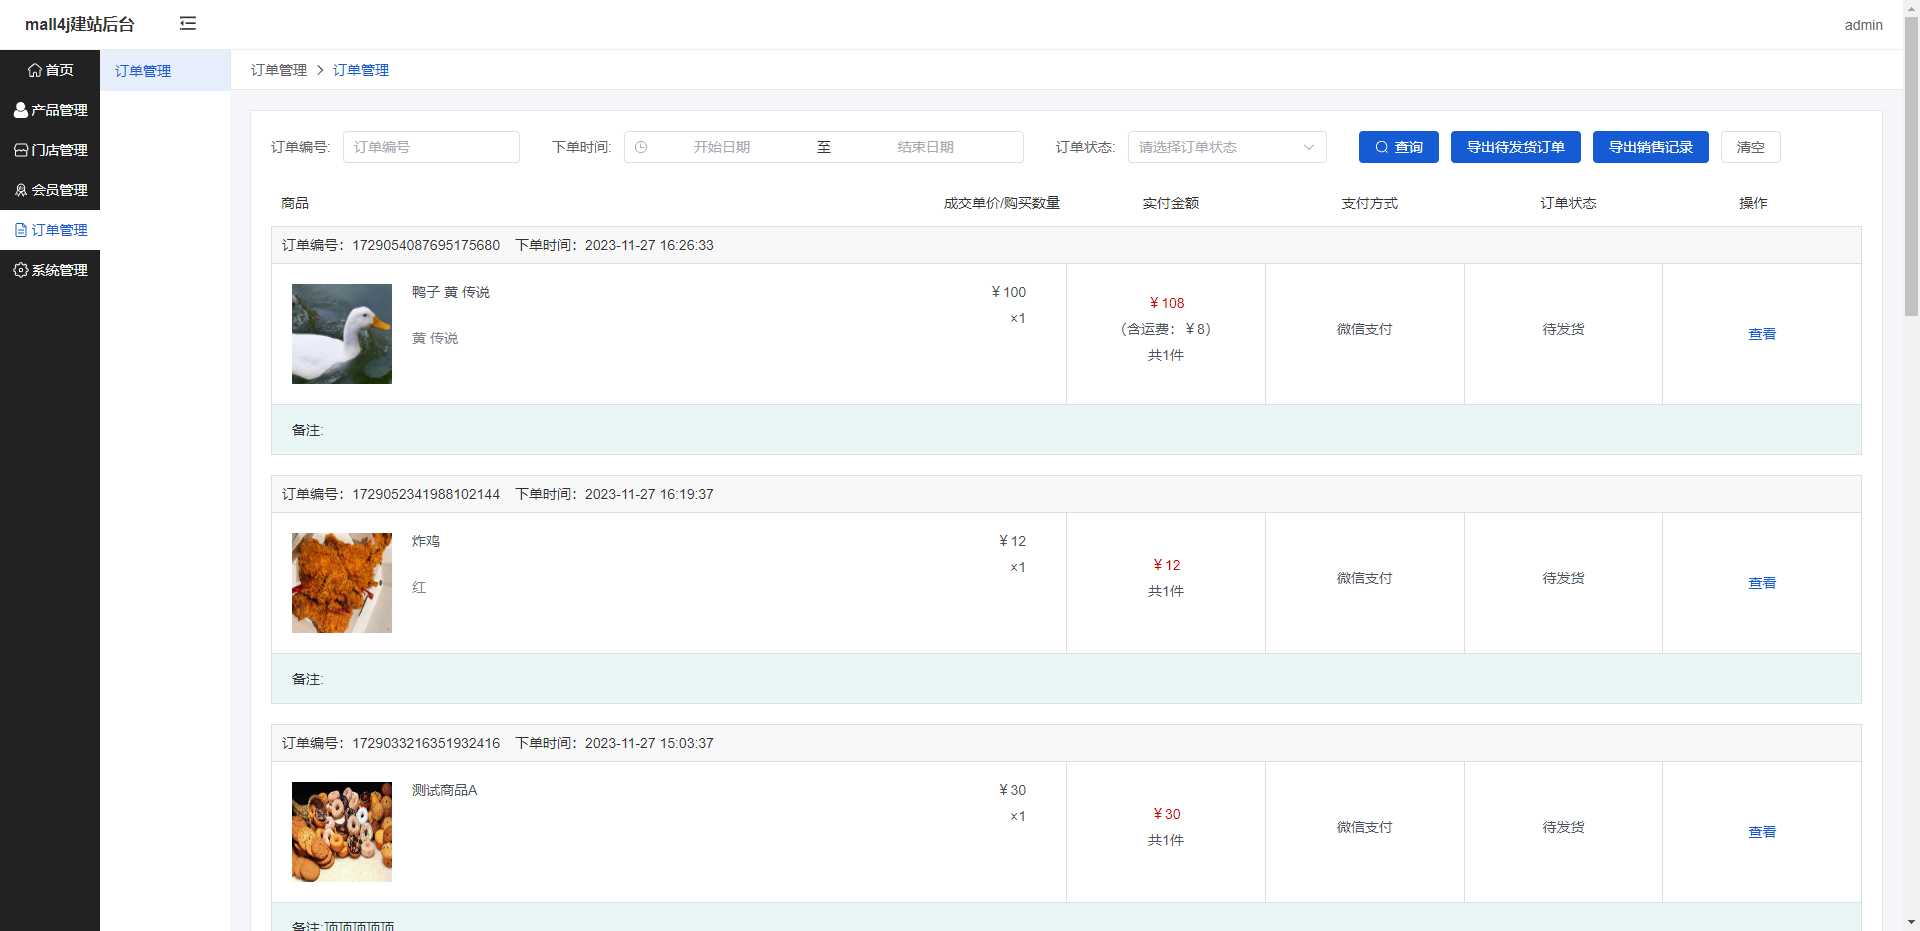This screenshot has height=931, width=1920.
Task: Expand the 订单状态 dropdown arrow
Action: tap(1308, 147)
